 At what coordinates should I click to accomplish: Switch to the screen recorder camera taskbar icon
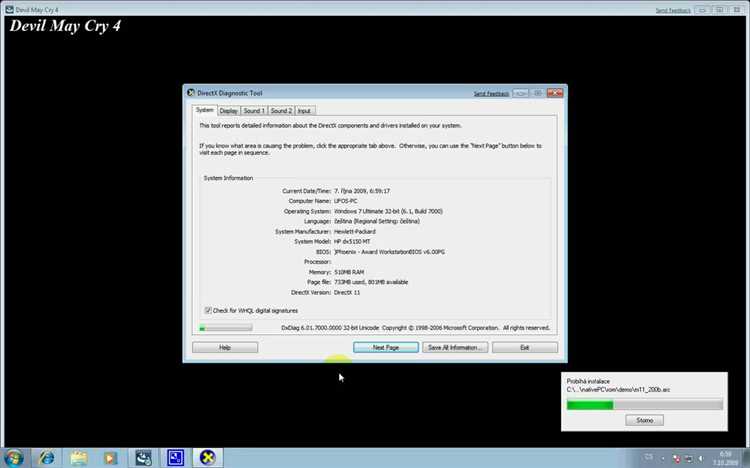(143, 457)
